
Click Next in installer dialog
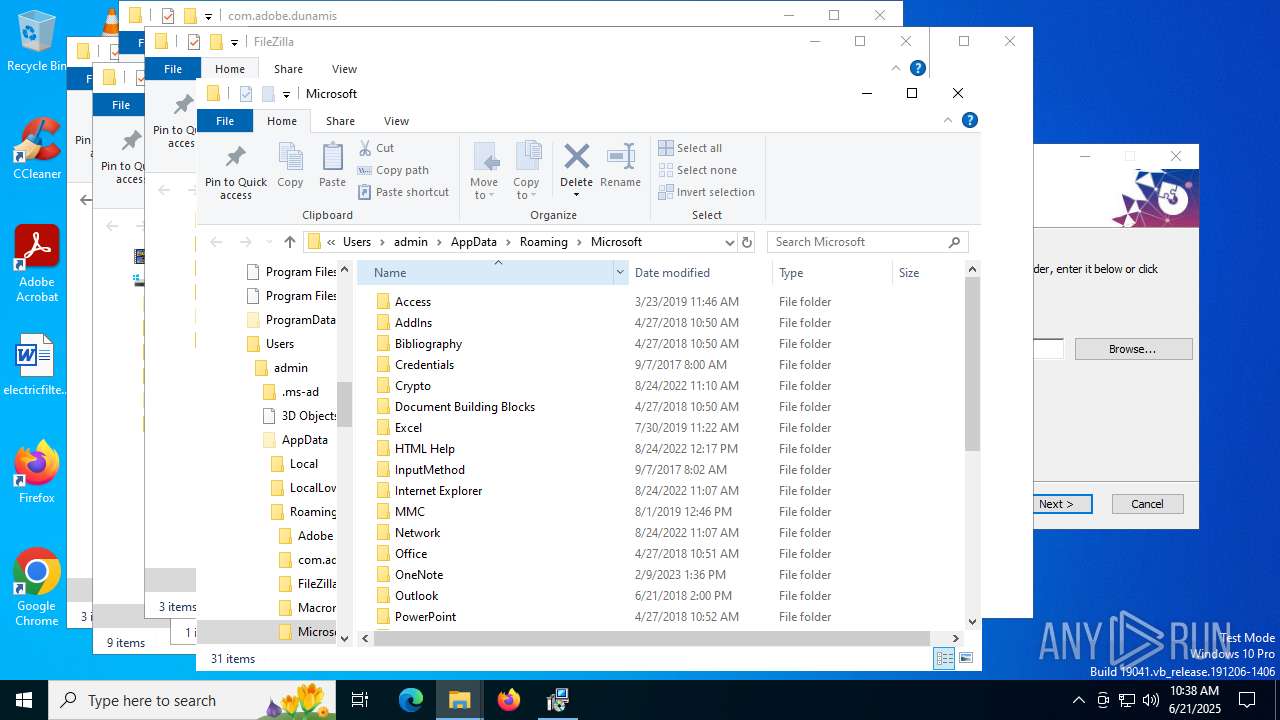pos(1061,504)
